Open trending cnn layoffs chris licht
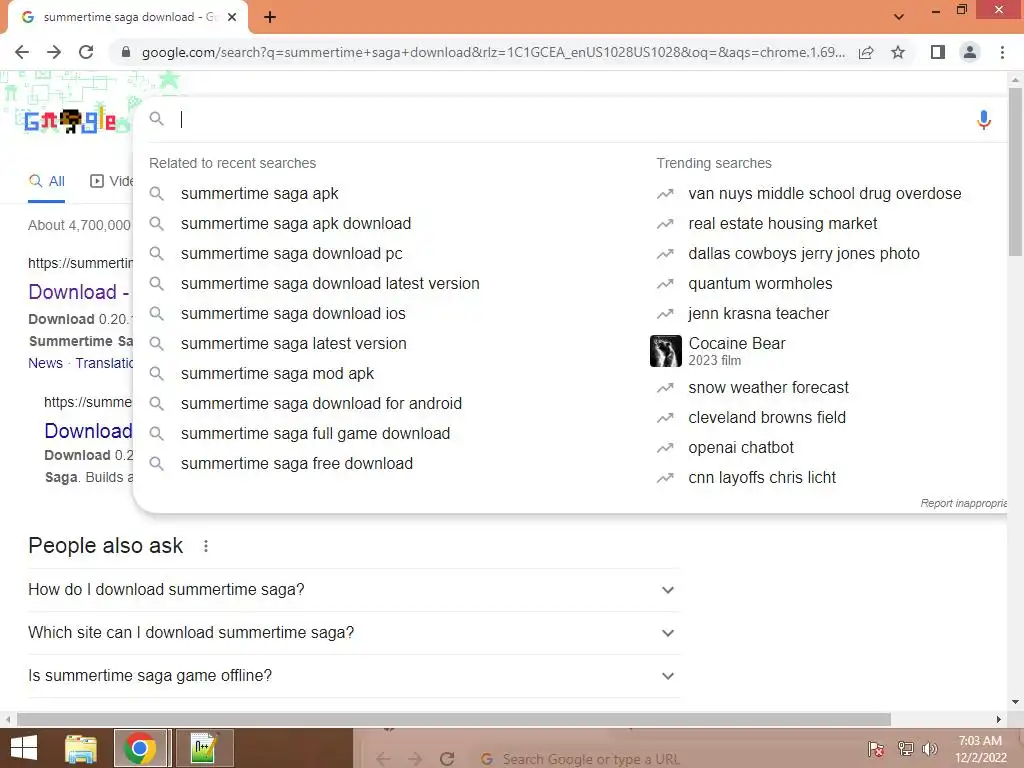1024x768 pixels. tap(761, 478)
